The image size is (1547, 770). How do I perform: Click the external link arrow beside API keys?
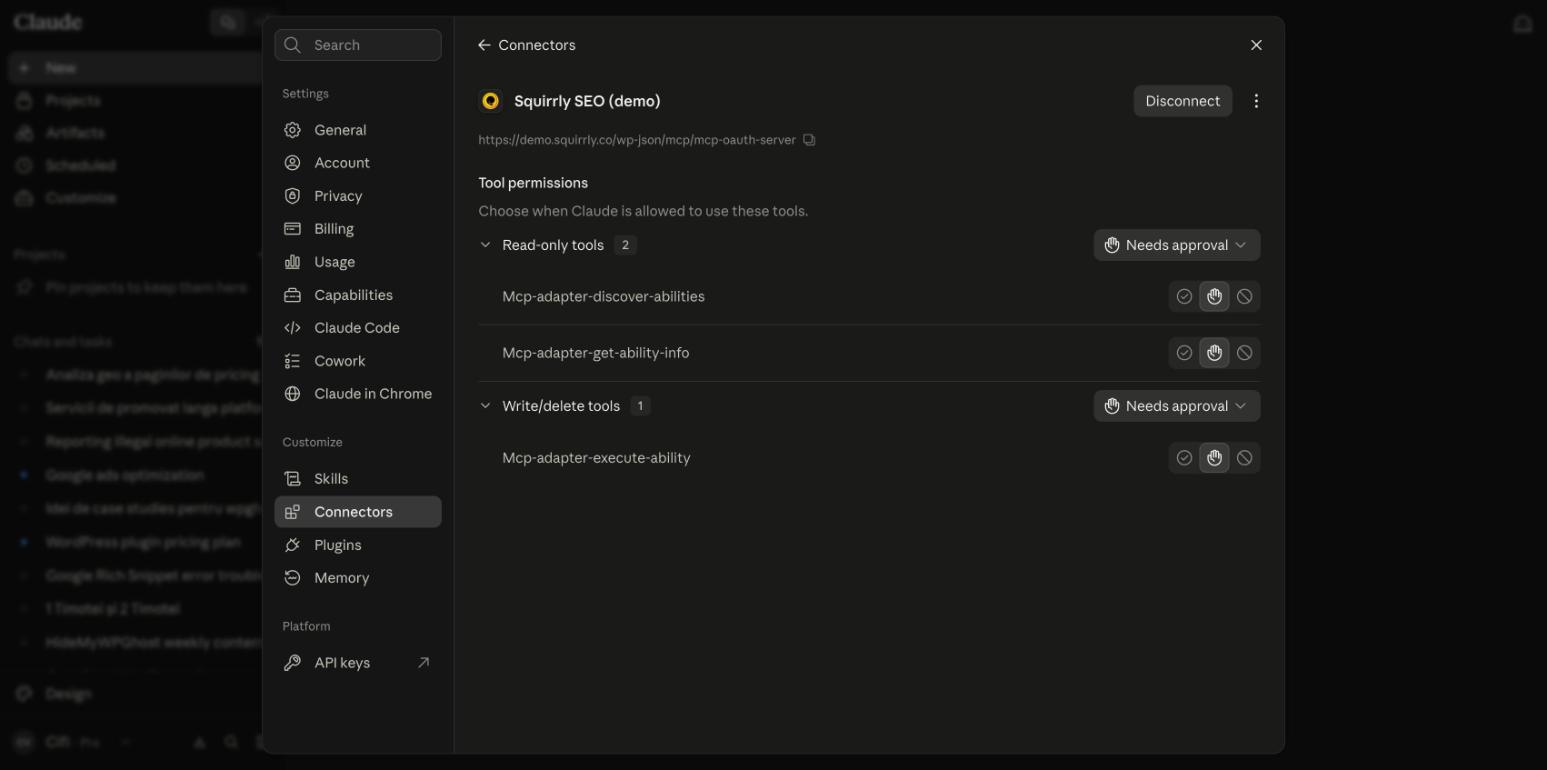coord(423,663)
